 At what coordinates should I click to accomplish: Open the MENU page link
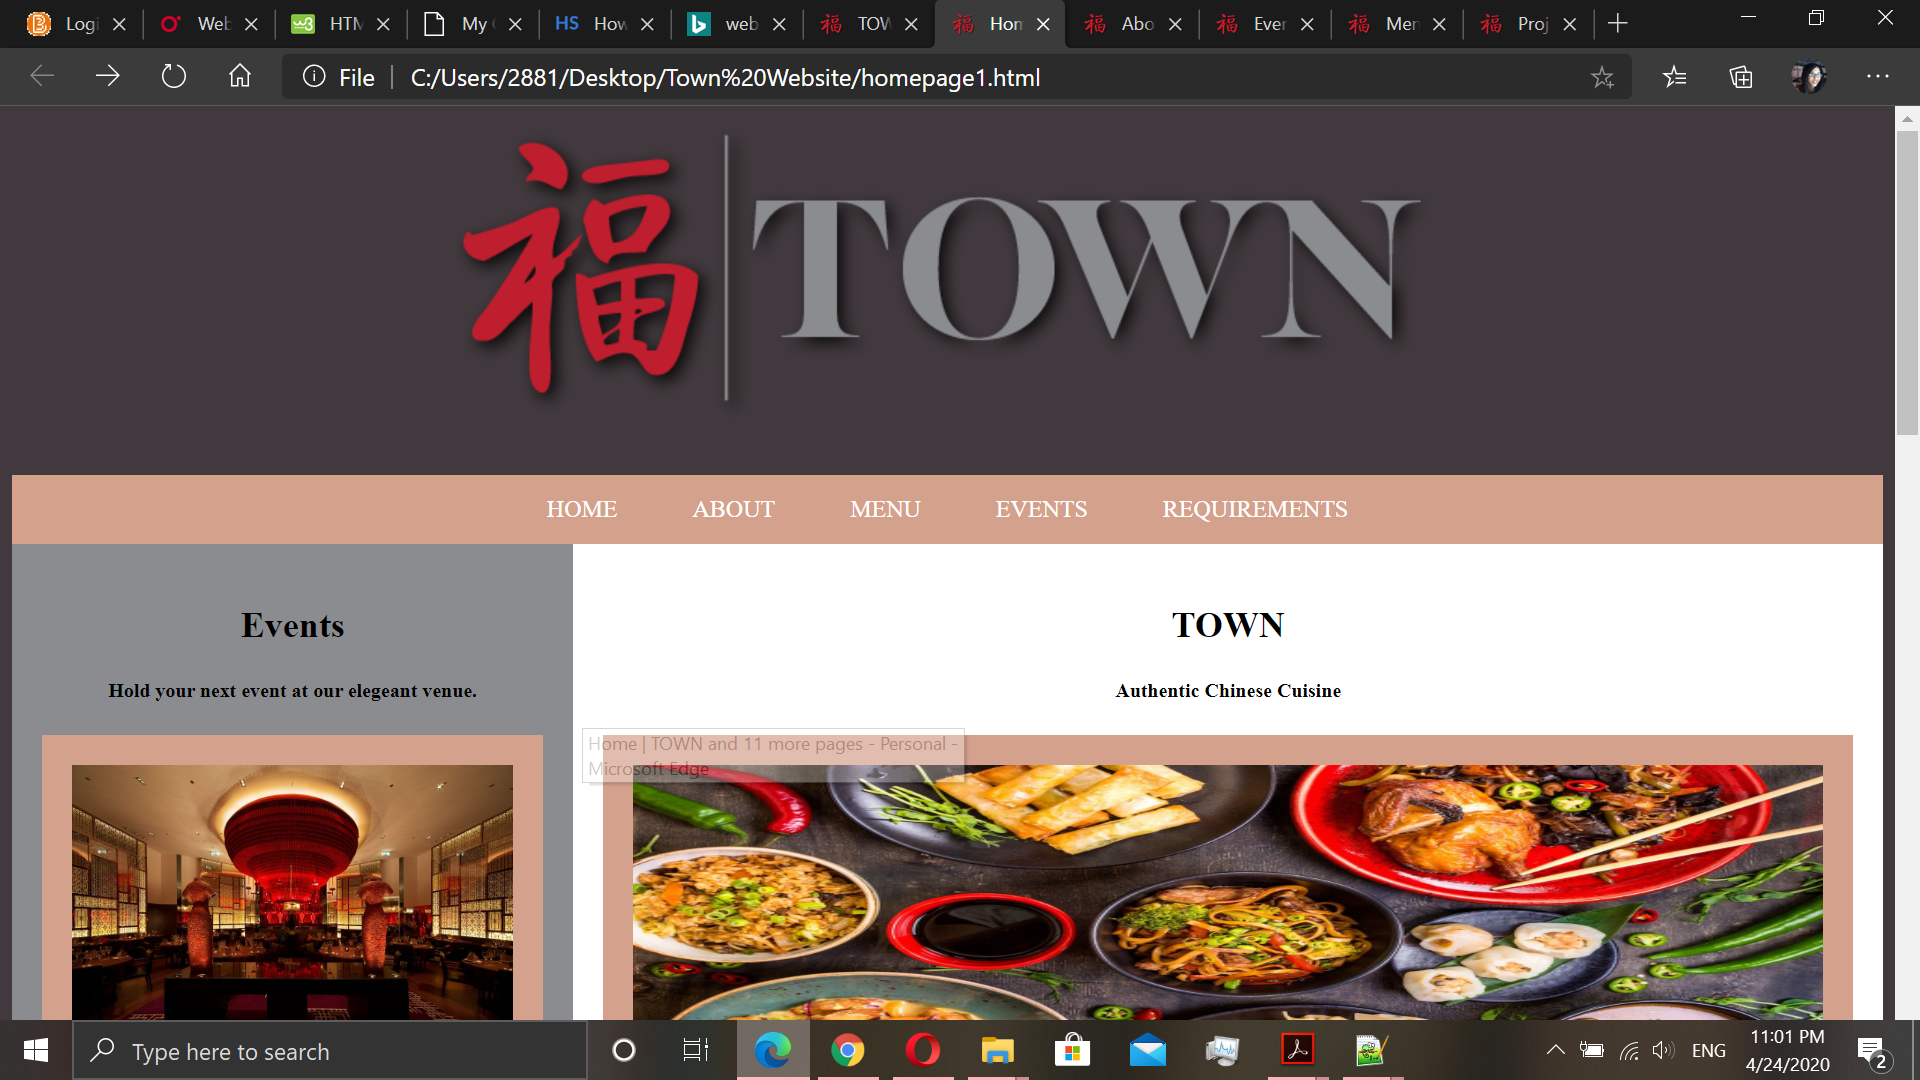[x=884, y=509]
